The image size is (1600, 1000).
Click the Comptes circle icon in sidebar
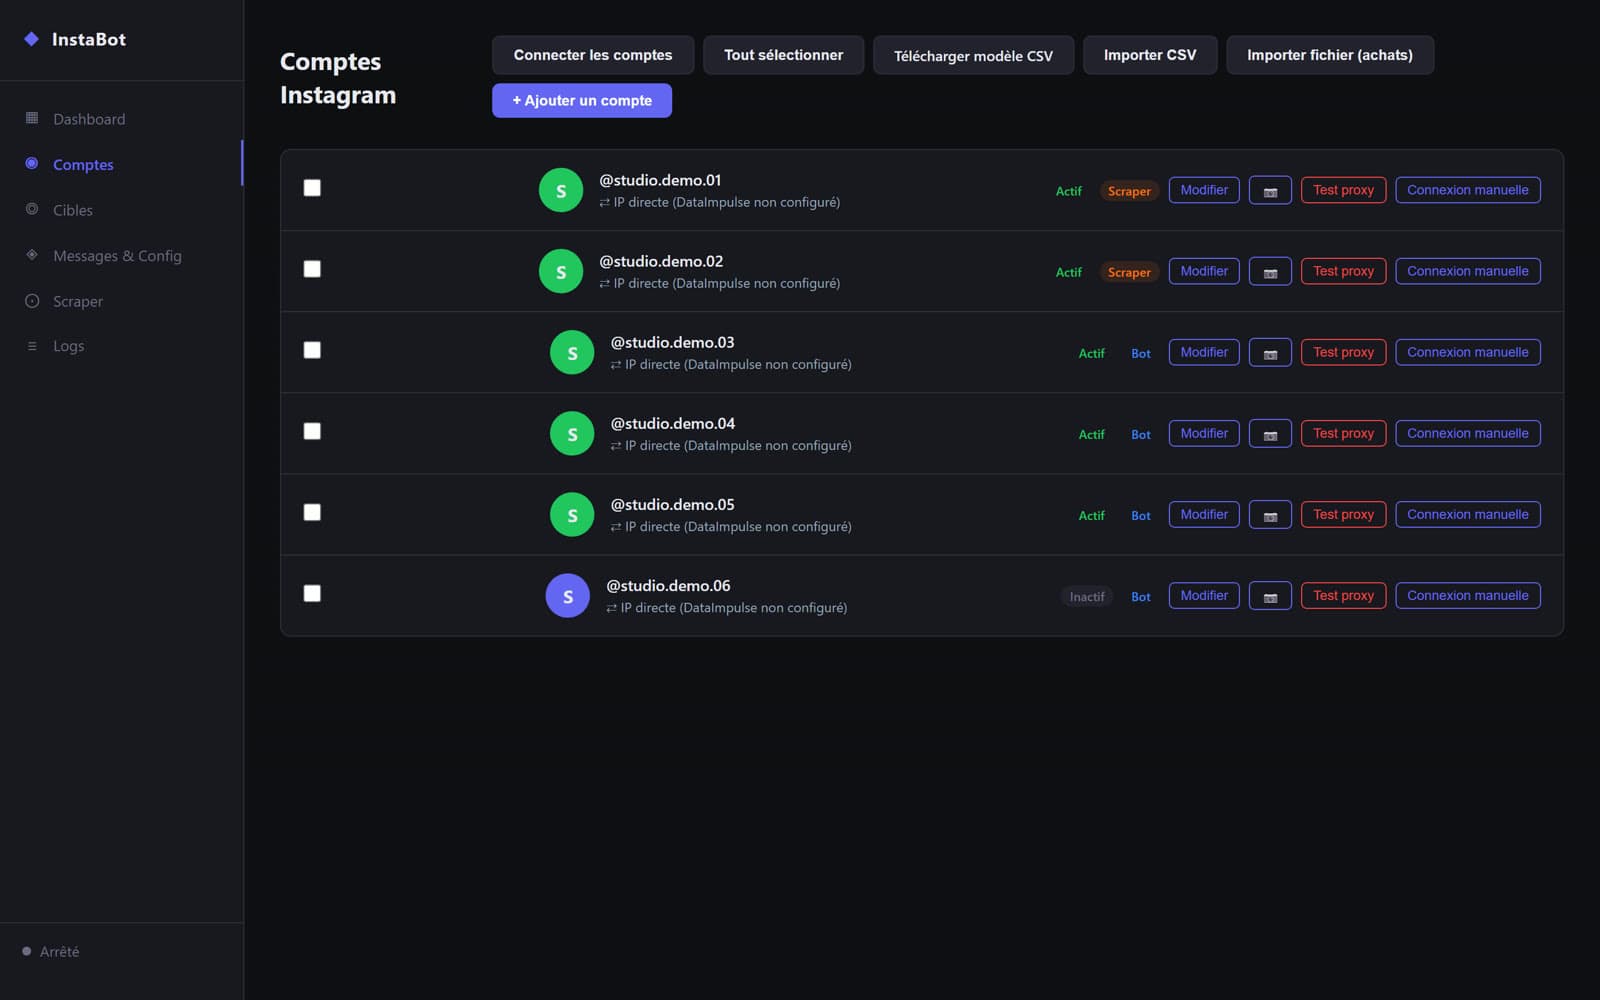(32, 163)
